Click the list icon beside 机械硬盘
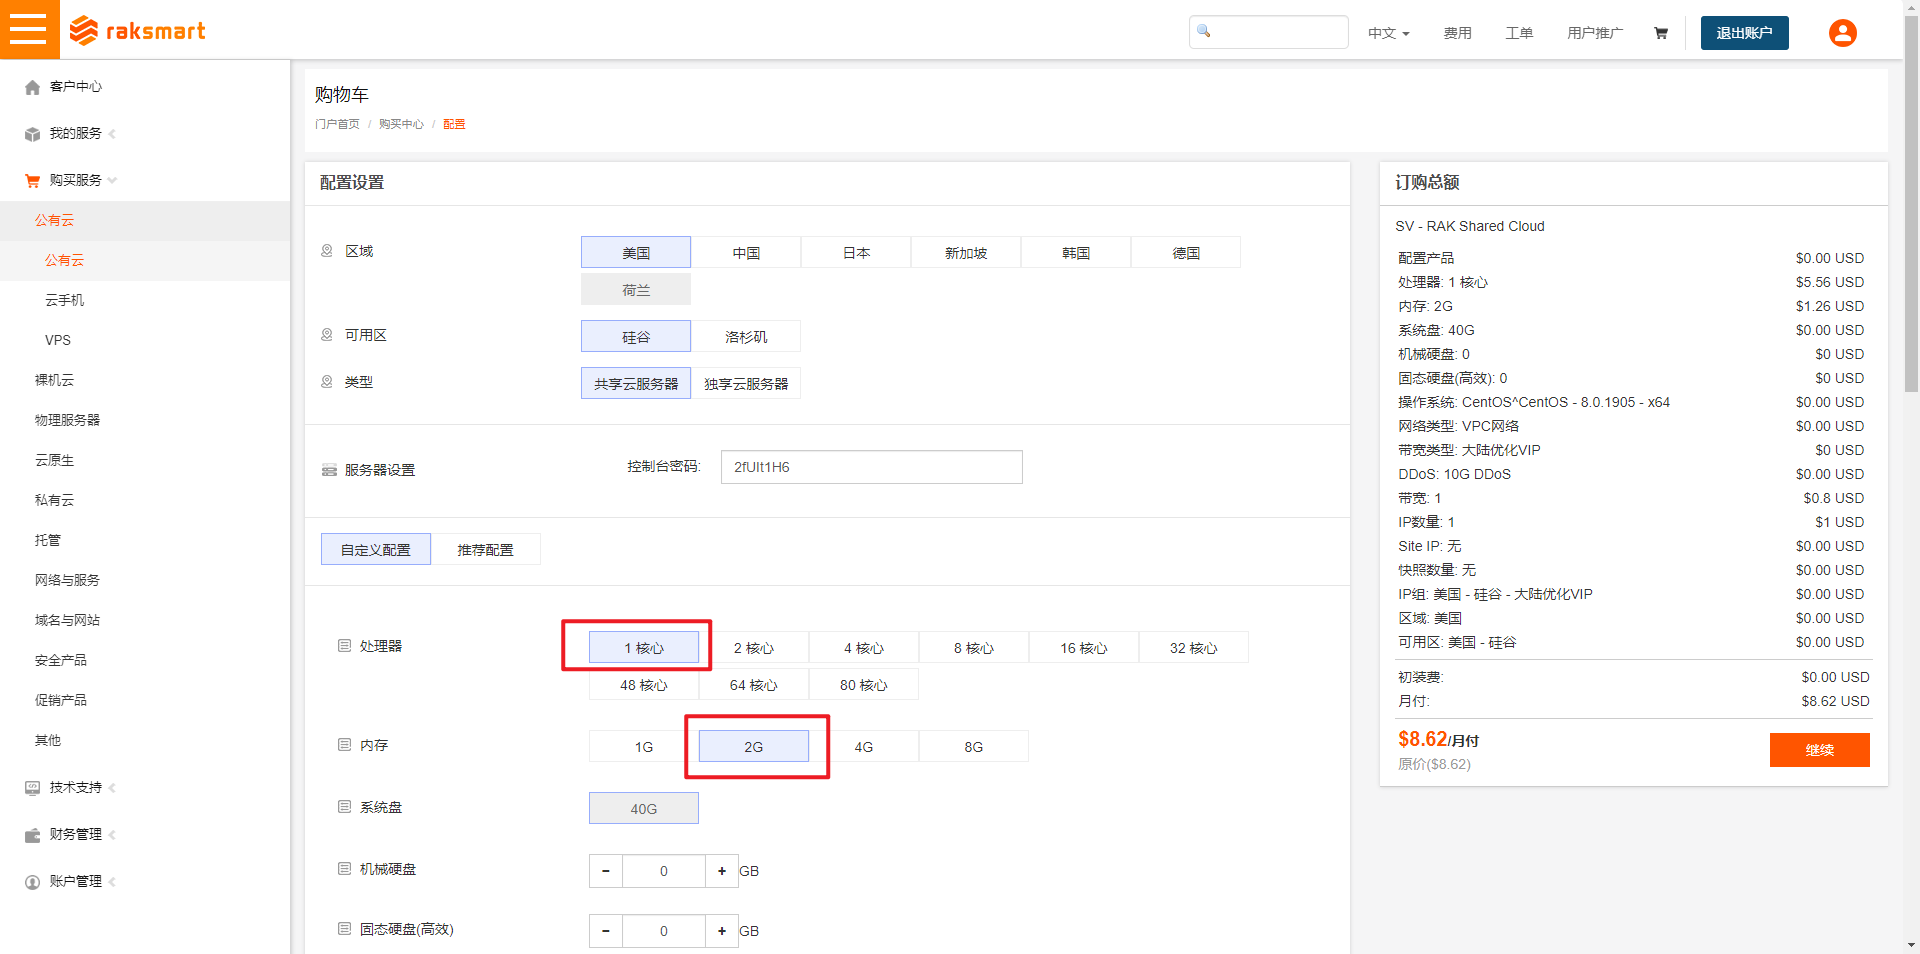Viewport: 1920px width, 954px height. tap(345, 869)
